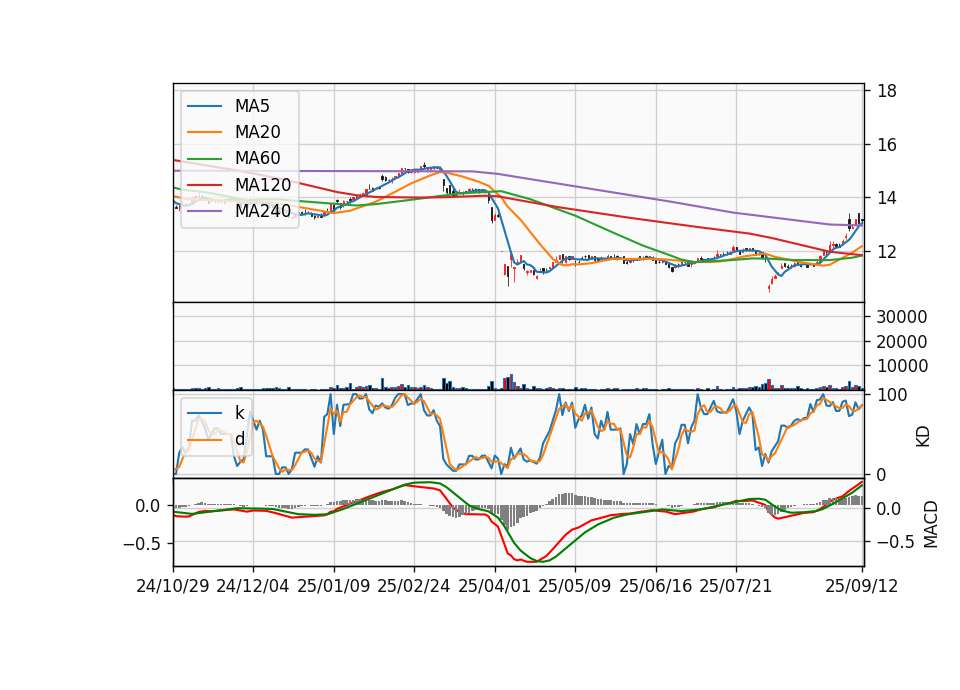This screenshot has height=690, width=960.
Task: Click the MA240 legend label
Action: point(263,211)
